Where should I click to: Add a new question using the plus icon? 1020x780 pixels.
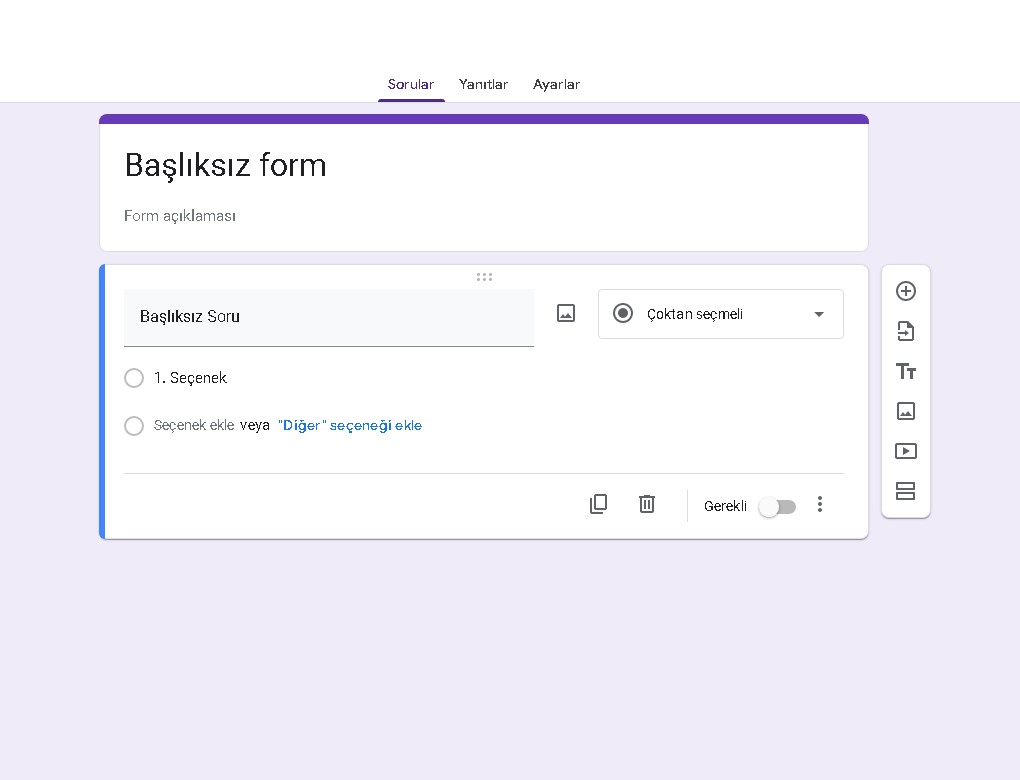coord(905,291)
